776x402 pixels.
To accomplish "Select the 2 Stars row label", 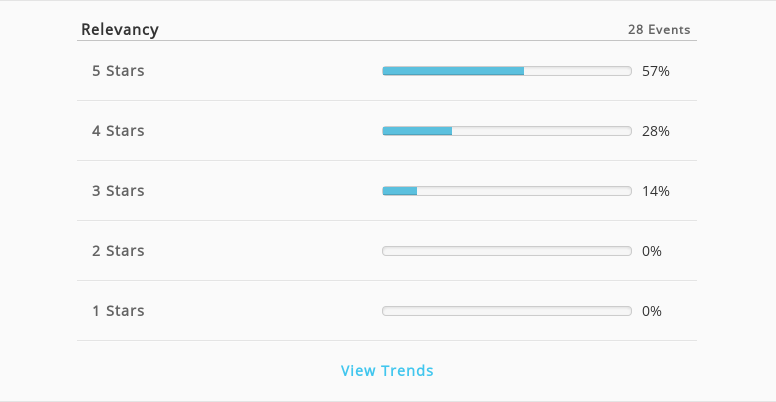I will click(x=118, y=251).
